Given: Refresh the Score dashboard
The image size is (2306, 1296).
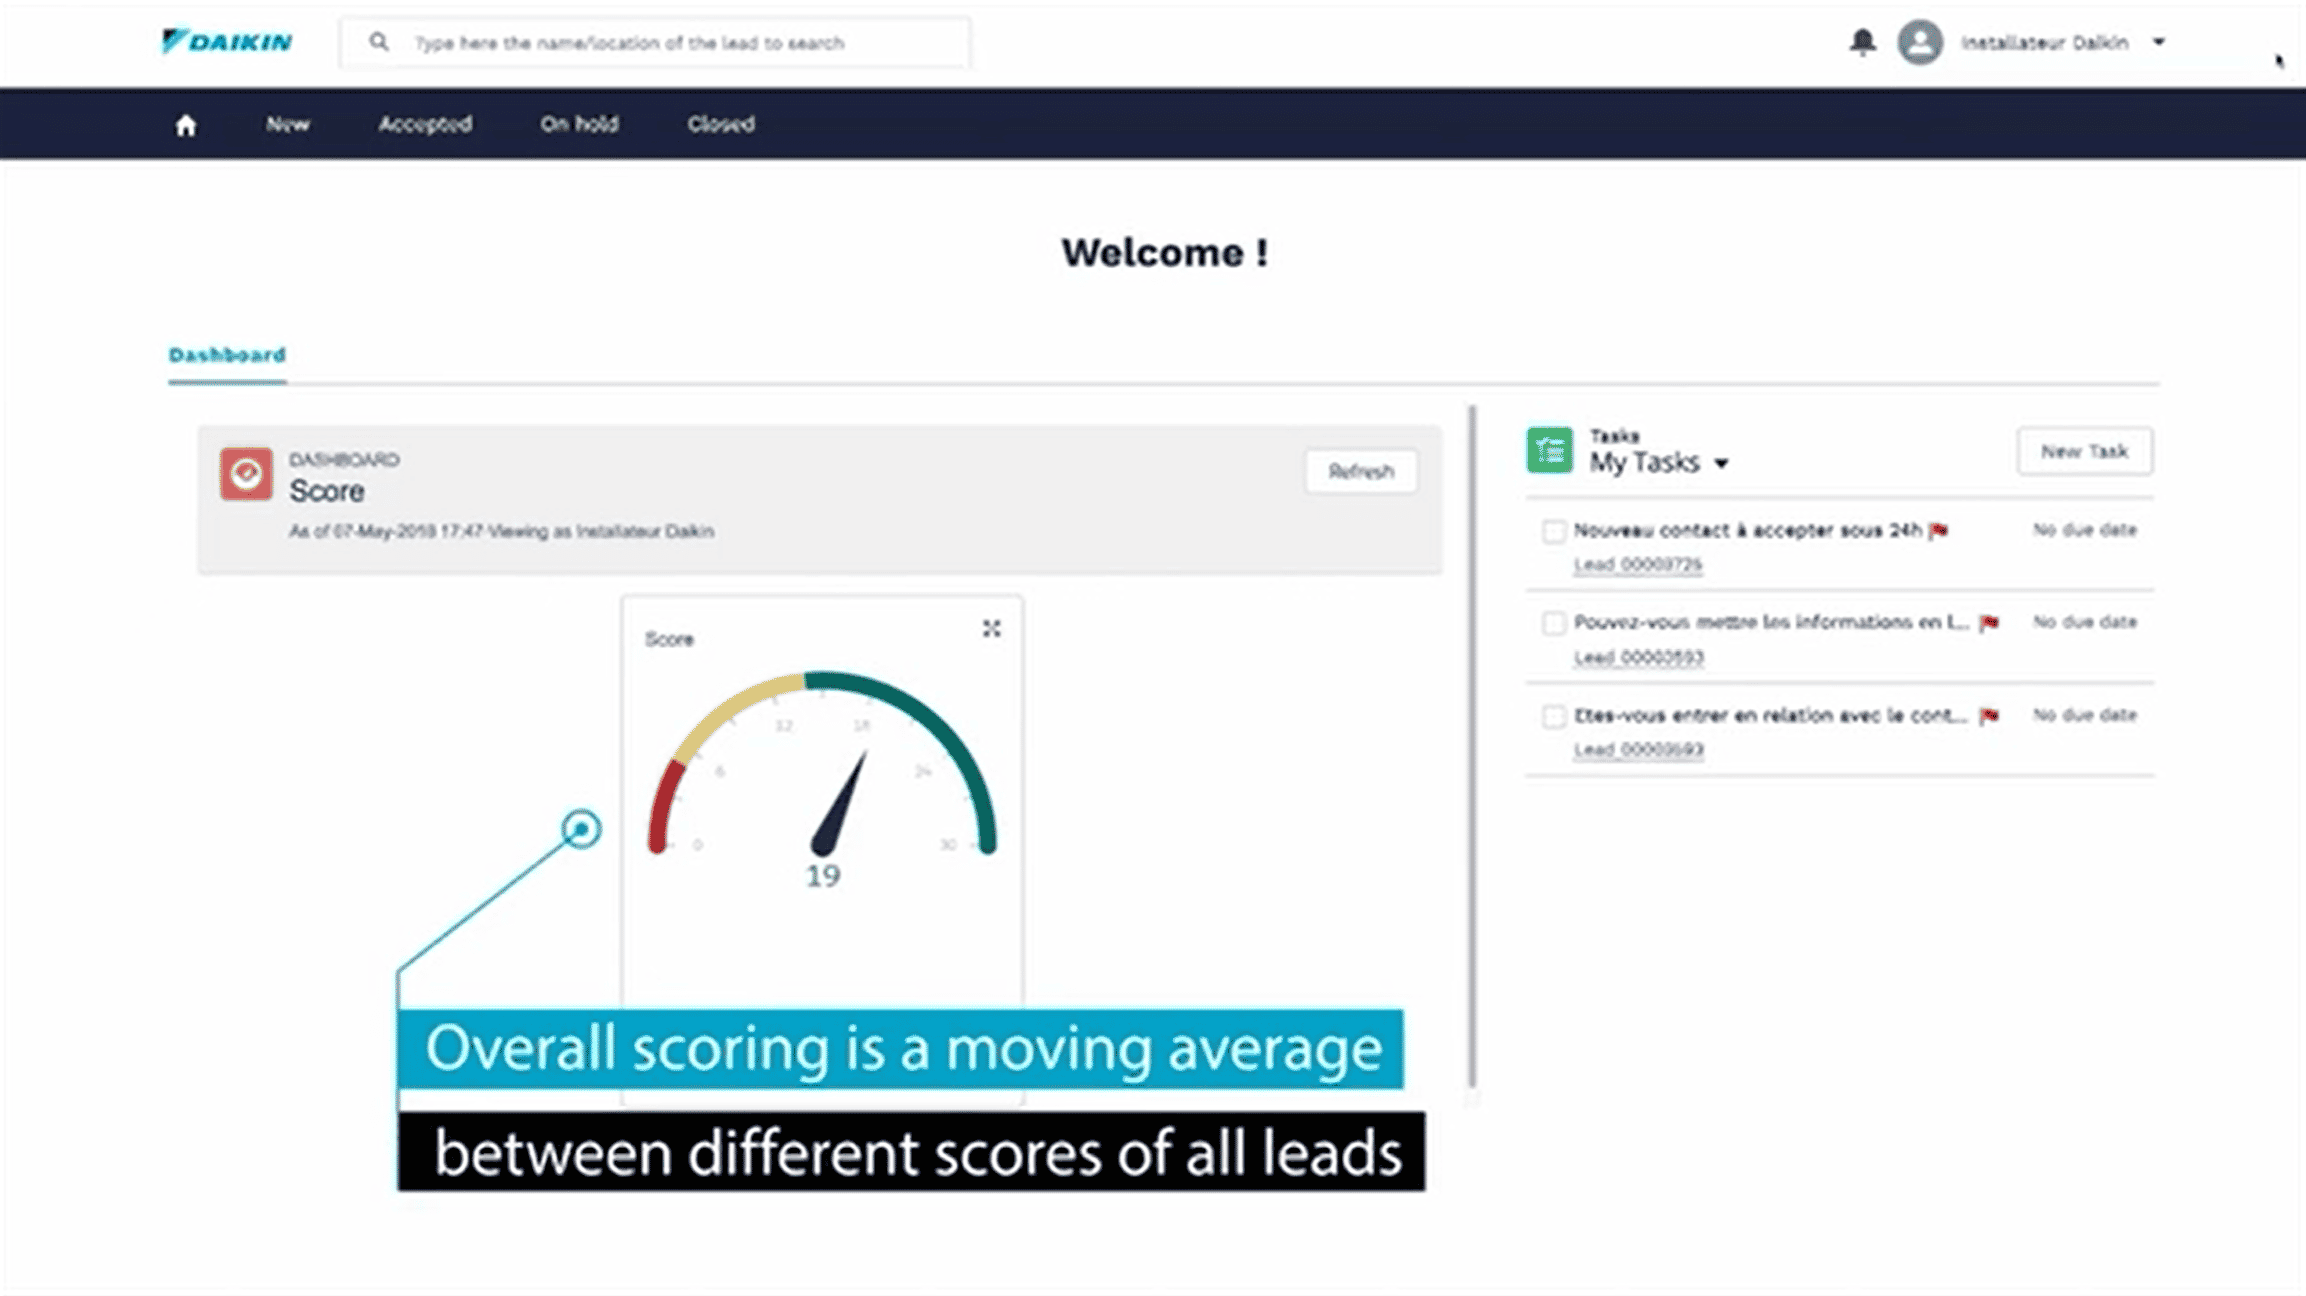Looking at the screenshot, I should pos(1360,471).
